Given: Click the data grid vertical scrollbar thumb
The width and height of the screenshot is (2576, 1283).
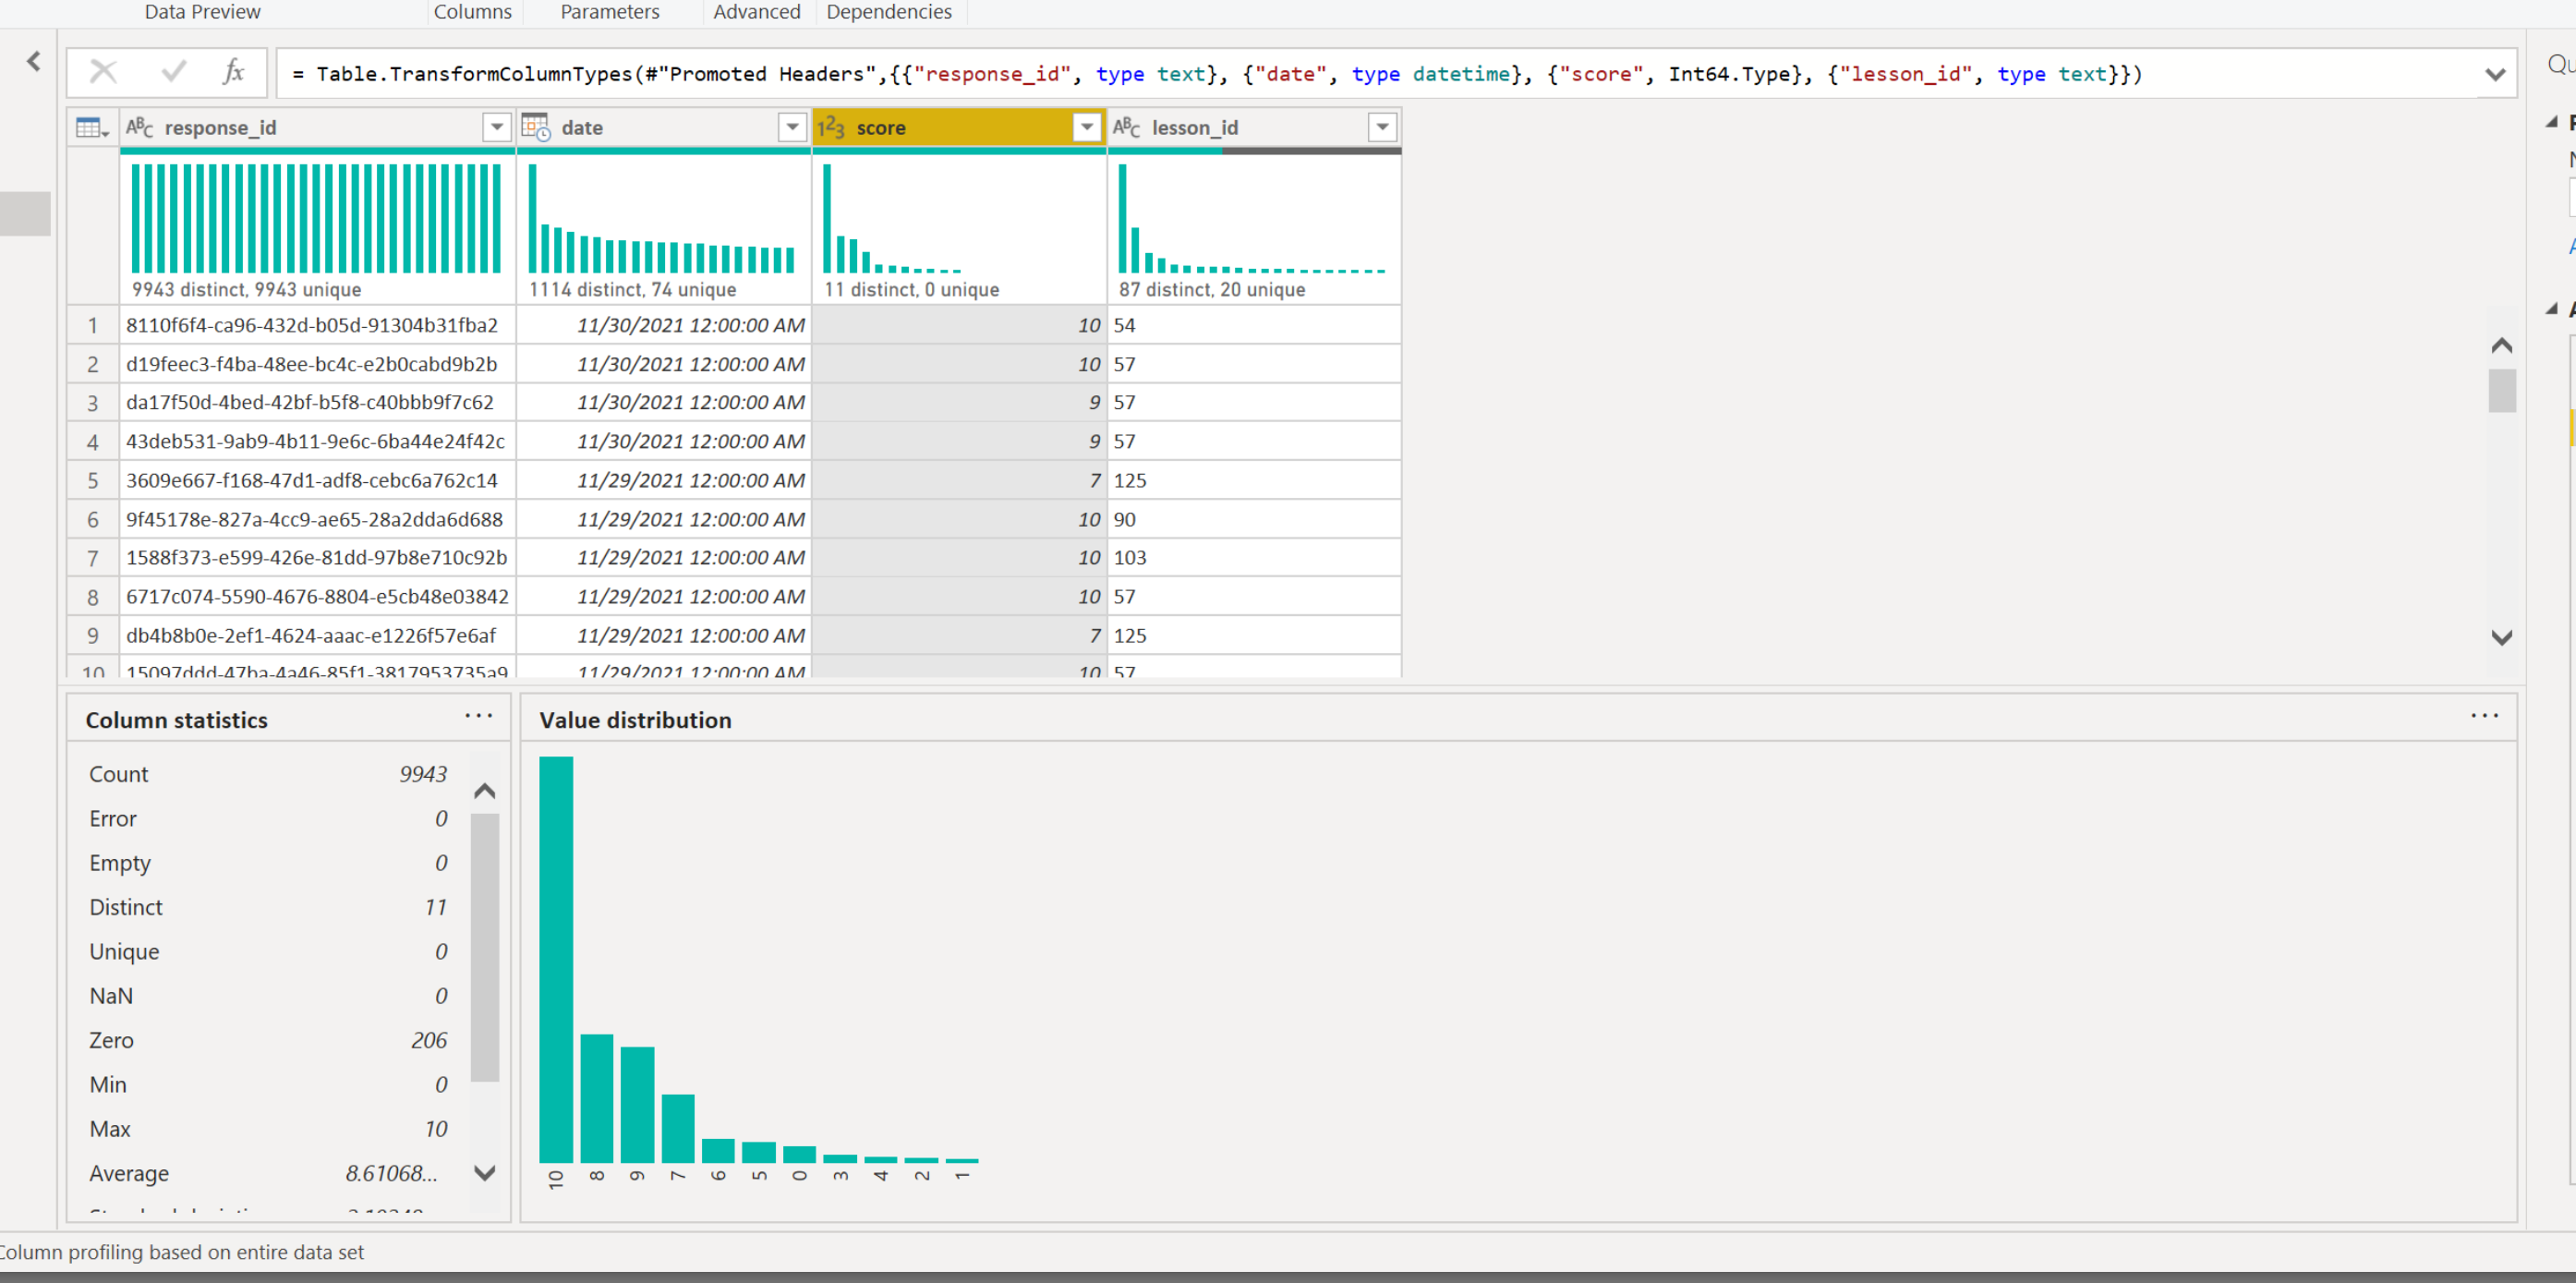Looking at the screenshot, I should 2501,391.
